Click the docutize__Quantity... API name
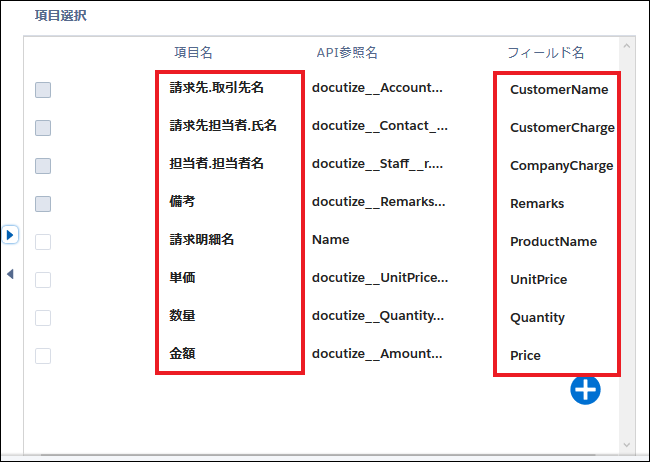Screen dimensions: 650x462 [378, 316]
